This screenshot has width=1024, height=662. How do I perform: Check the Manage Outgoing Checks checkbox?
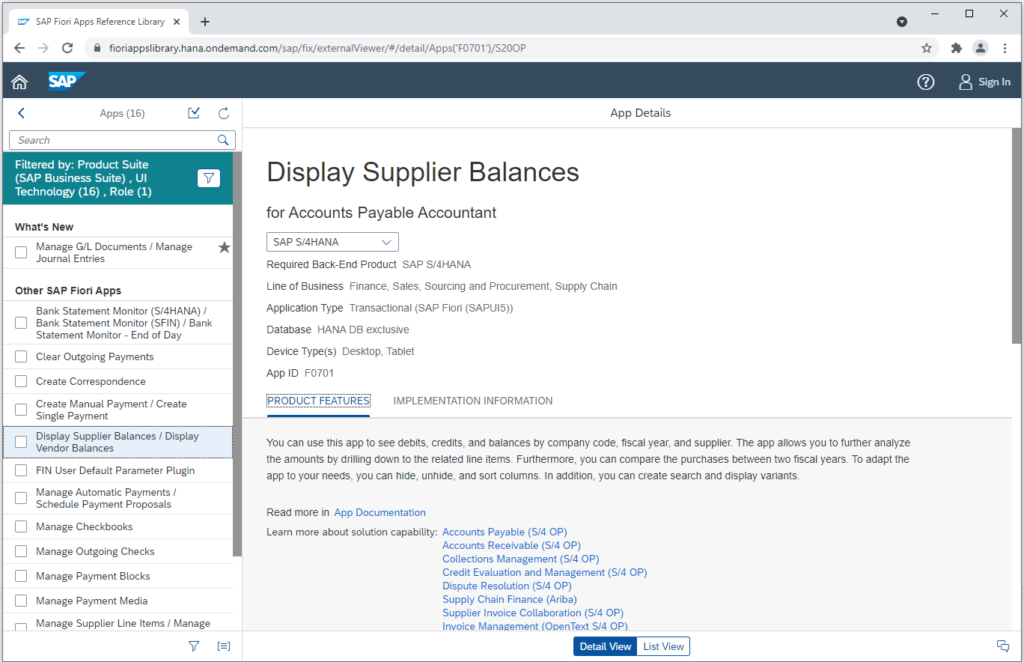21,551
